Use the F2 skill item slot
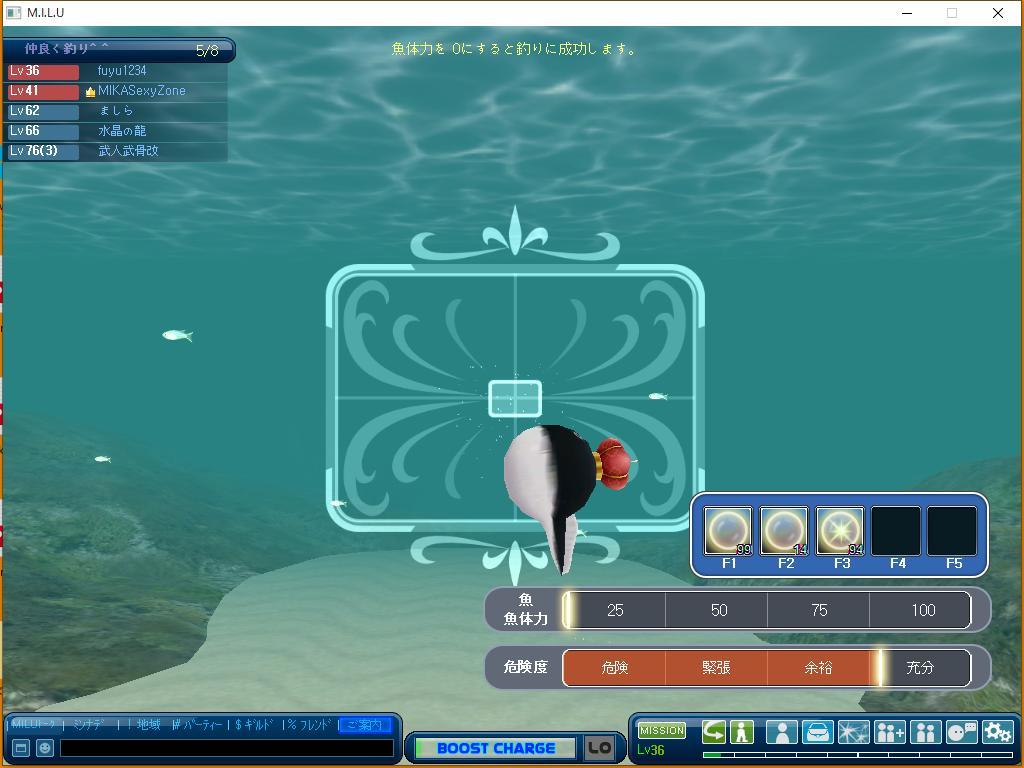The height and width of the screenshot is (768, 1024). [784, 531]
